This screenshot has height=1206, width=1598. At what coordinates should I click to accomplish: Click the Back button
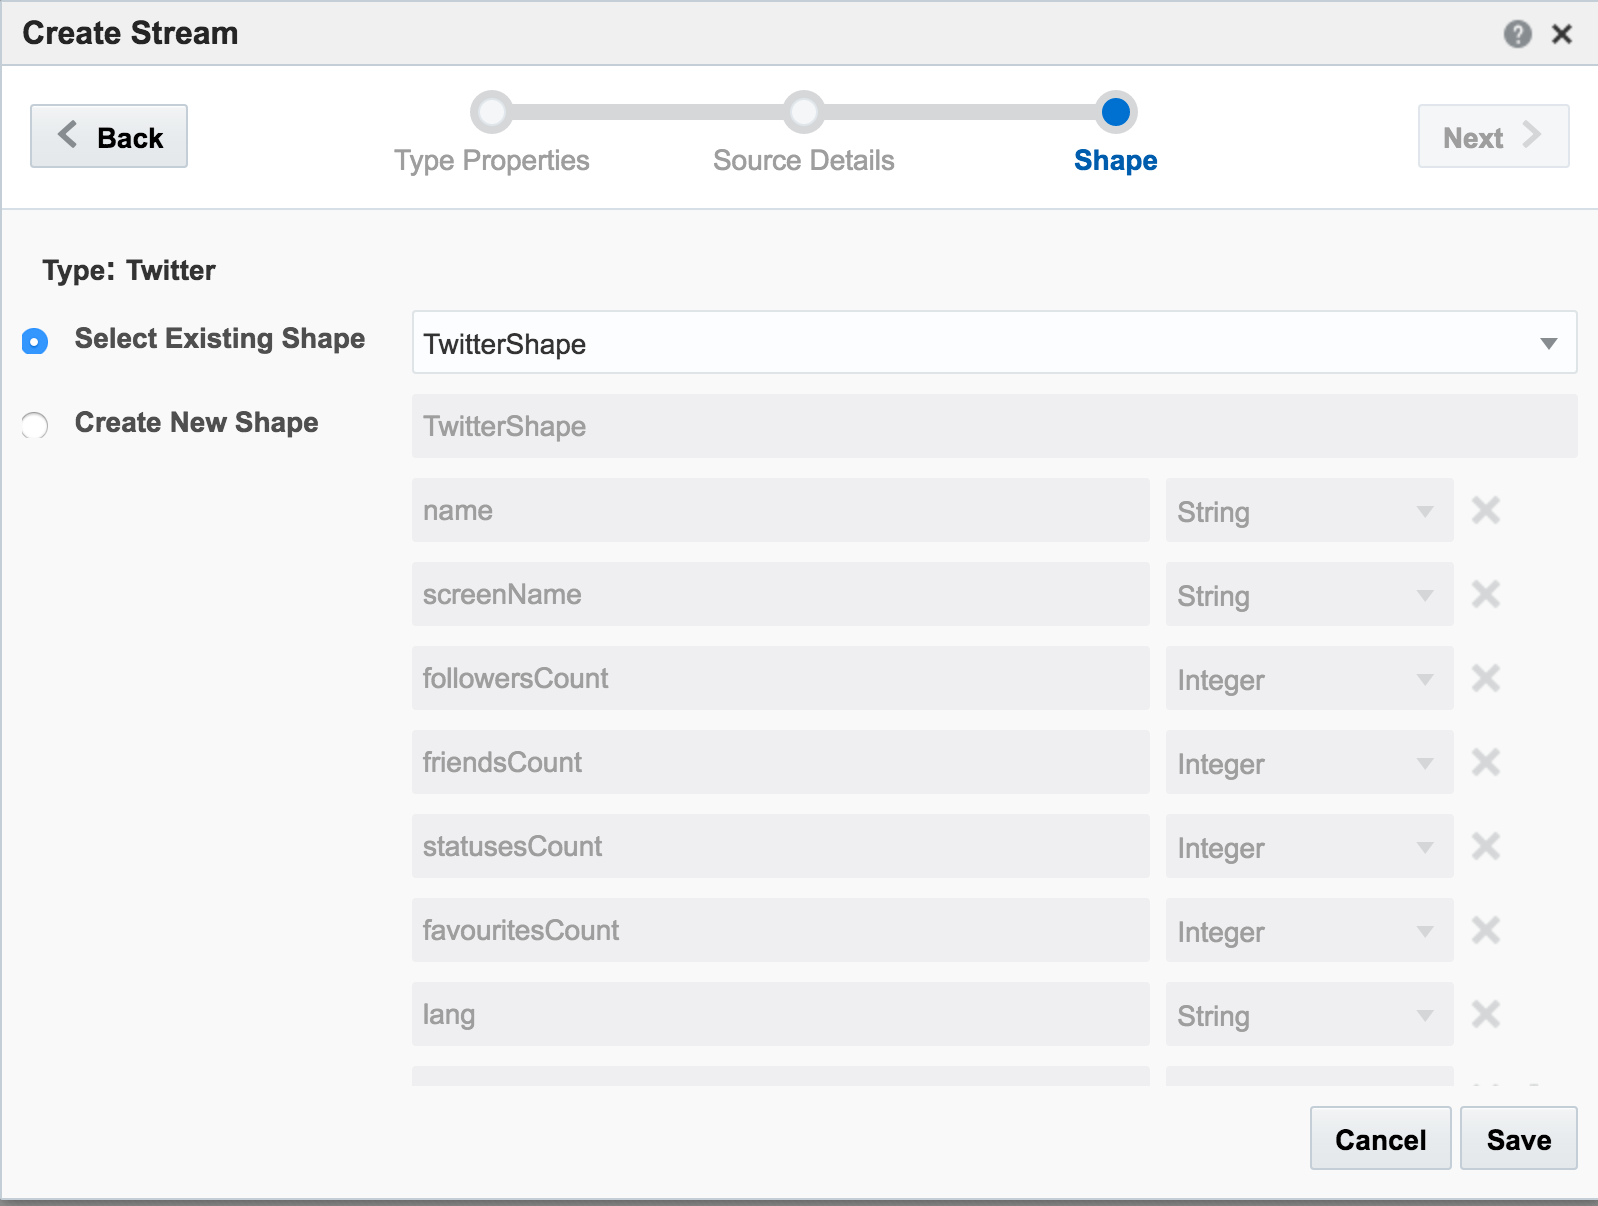pyautogui.click(x=109, y=137)
